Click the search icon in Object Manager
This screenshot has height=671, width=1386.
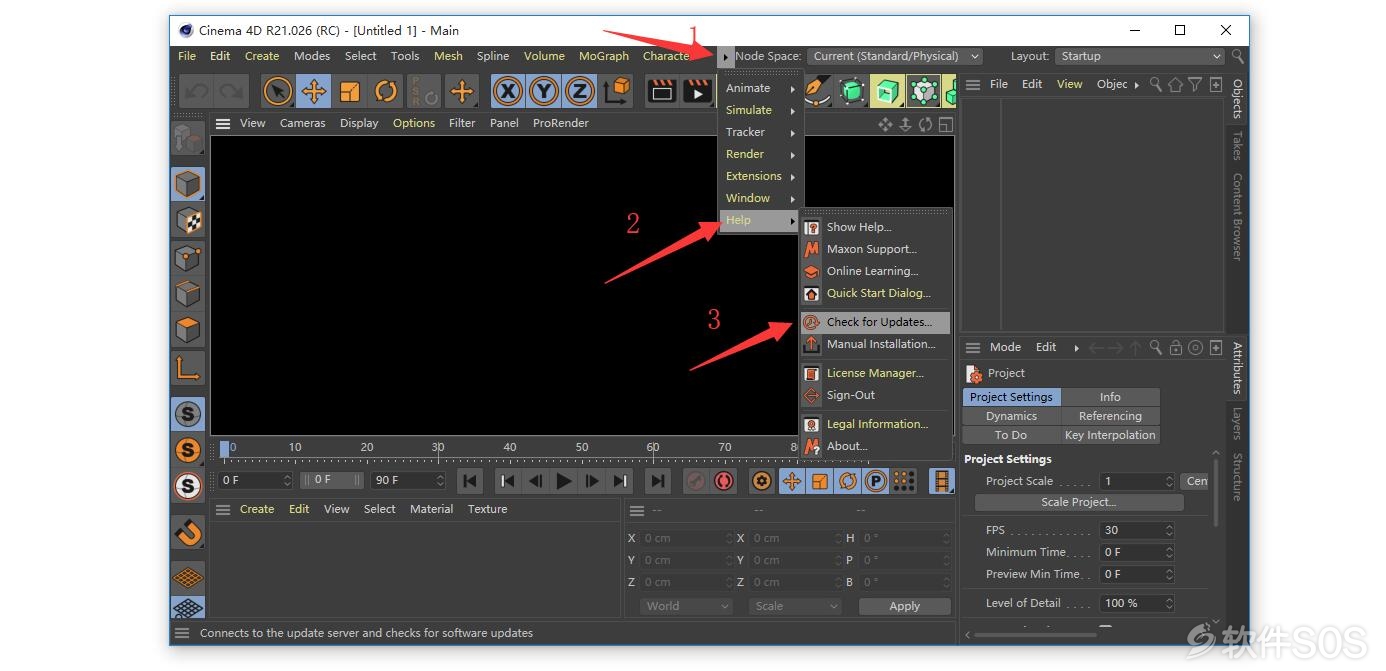(x=1156, y=84)
